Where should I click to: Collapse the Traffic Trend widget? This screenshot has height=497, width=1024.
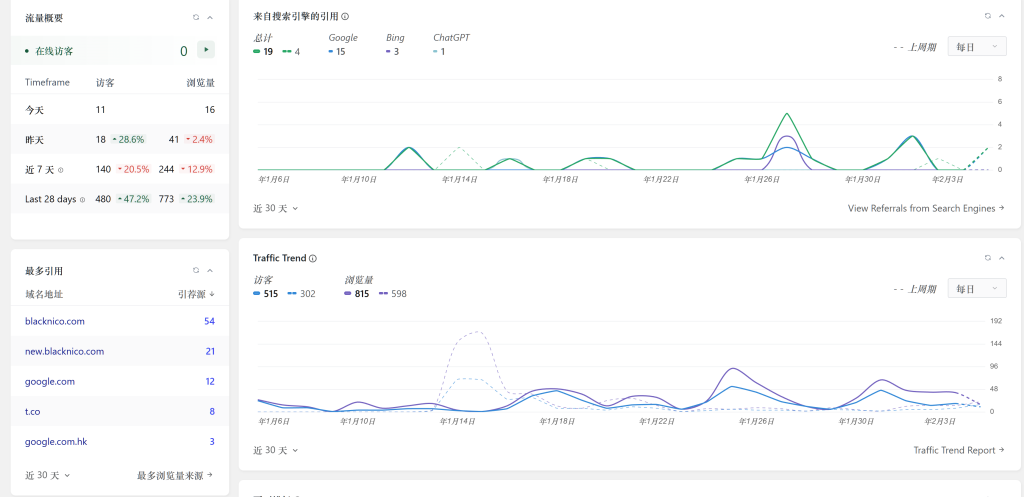tap(1002, 258)
